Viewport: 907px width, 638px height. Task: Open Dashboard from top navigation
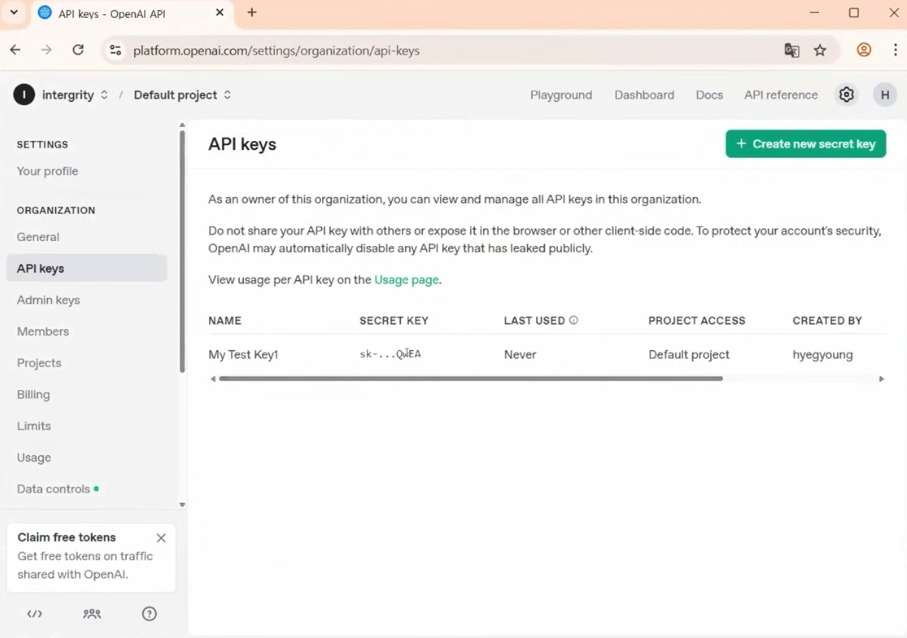click(x=644, y=95)
